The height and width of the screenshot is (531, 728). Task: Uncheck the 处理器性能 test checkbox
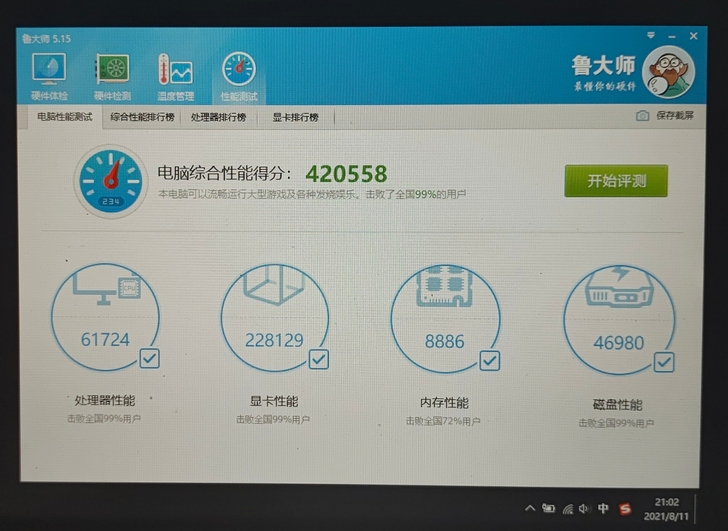[150, 358]
